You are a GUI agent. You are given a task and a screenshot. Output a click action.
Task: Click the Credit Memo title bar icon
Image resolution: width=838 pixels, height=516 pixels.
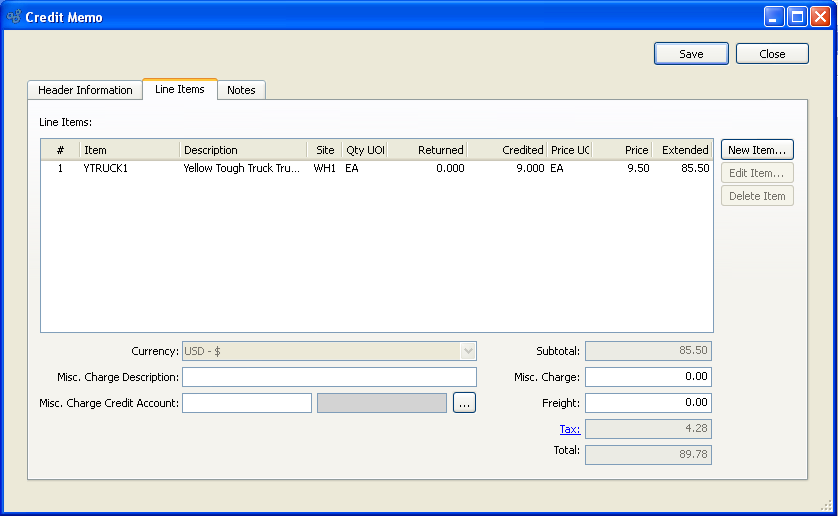[x=14, y=17]
